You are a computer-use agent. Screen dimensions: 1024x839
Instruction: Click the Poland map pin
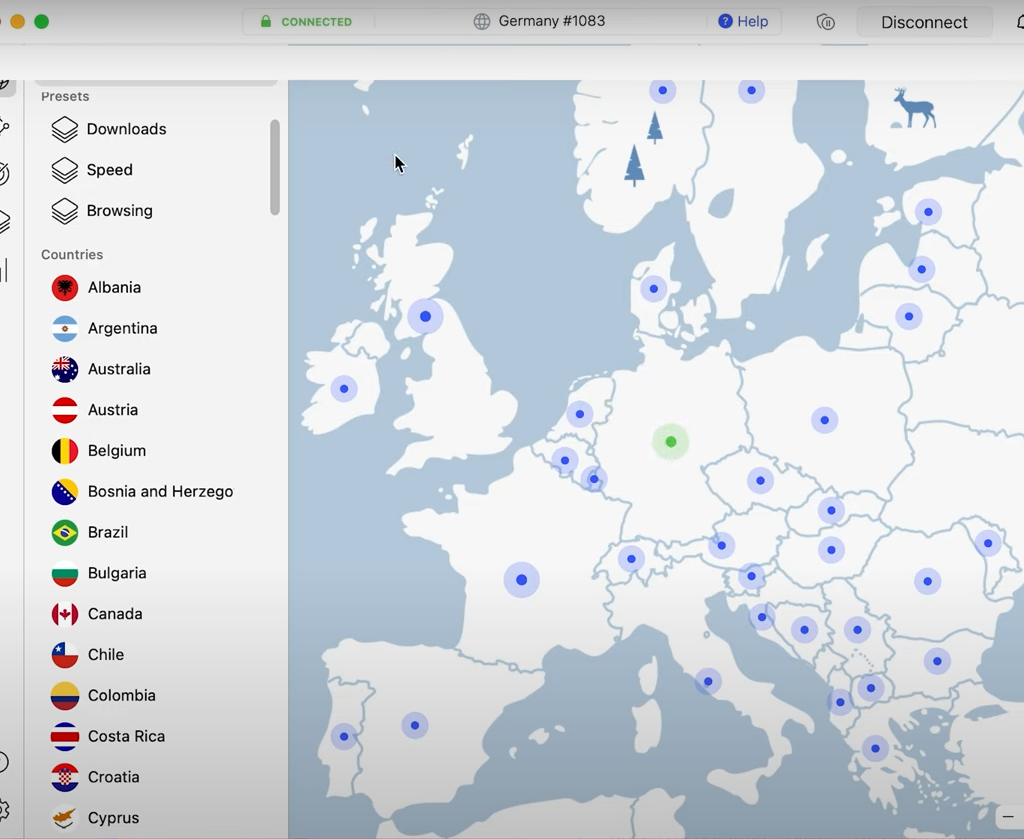click(x=825, y=420)
